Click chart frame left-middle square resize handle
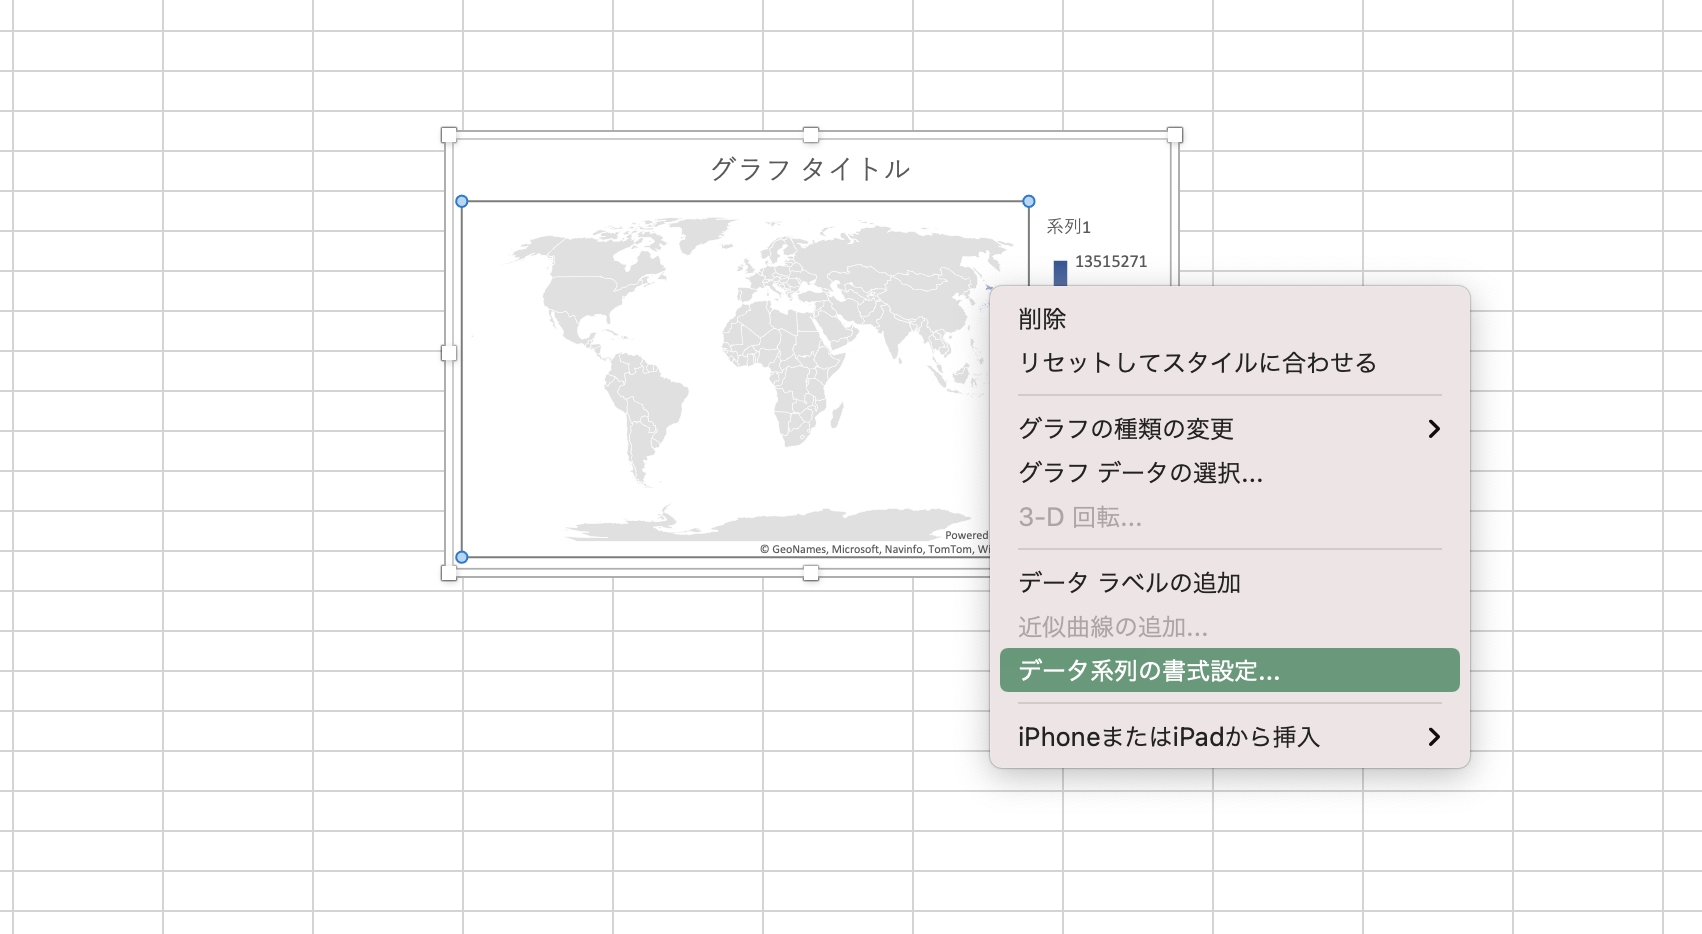 (449, 353)
